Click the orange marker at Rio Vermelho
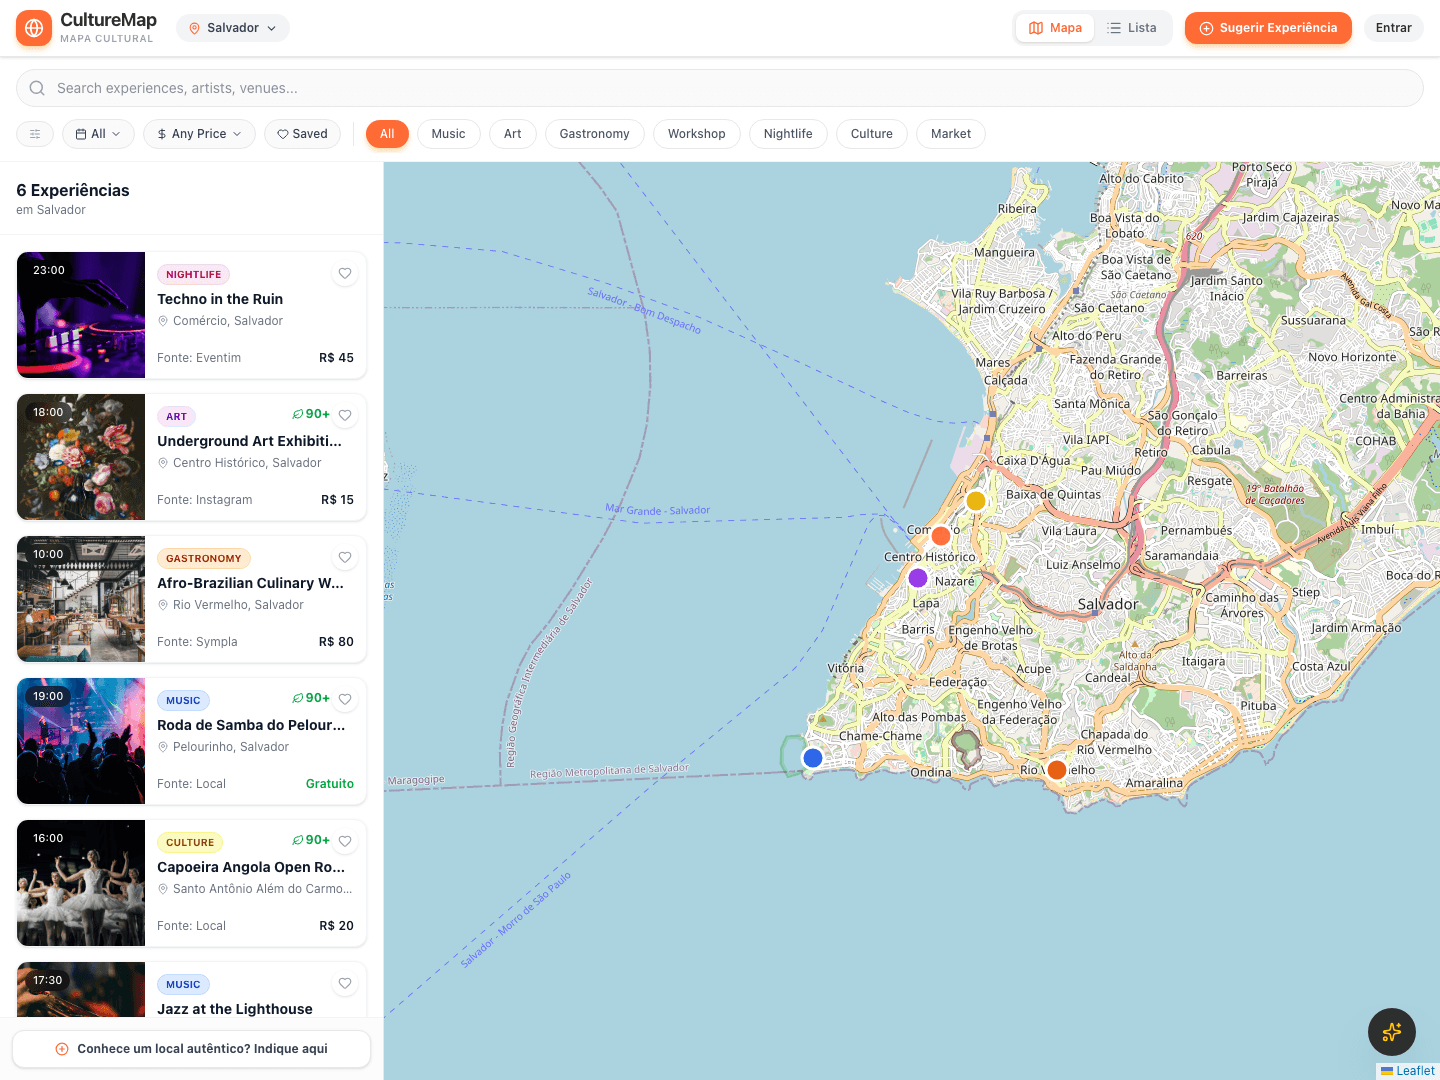Screen dimensions: 1440x1080 pos(1057,770)
